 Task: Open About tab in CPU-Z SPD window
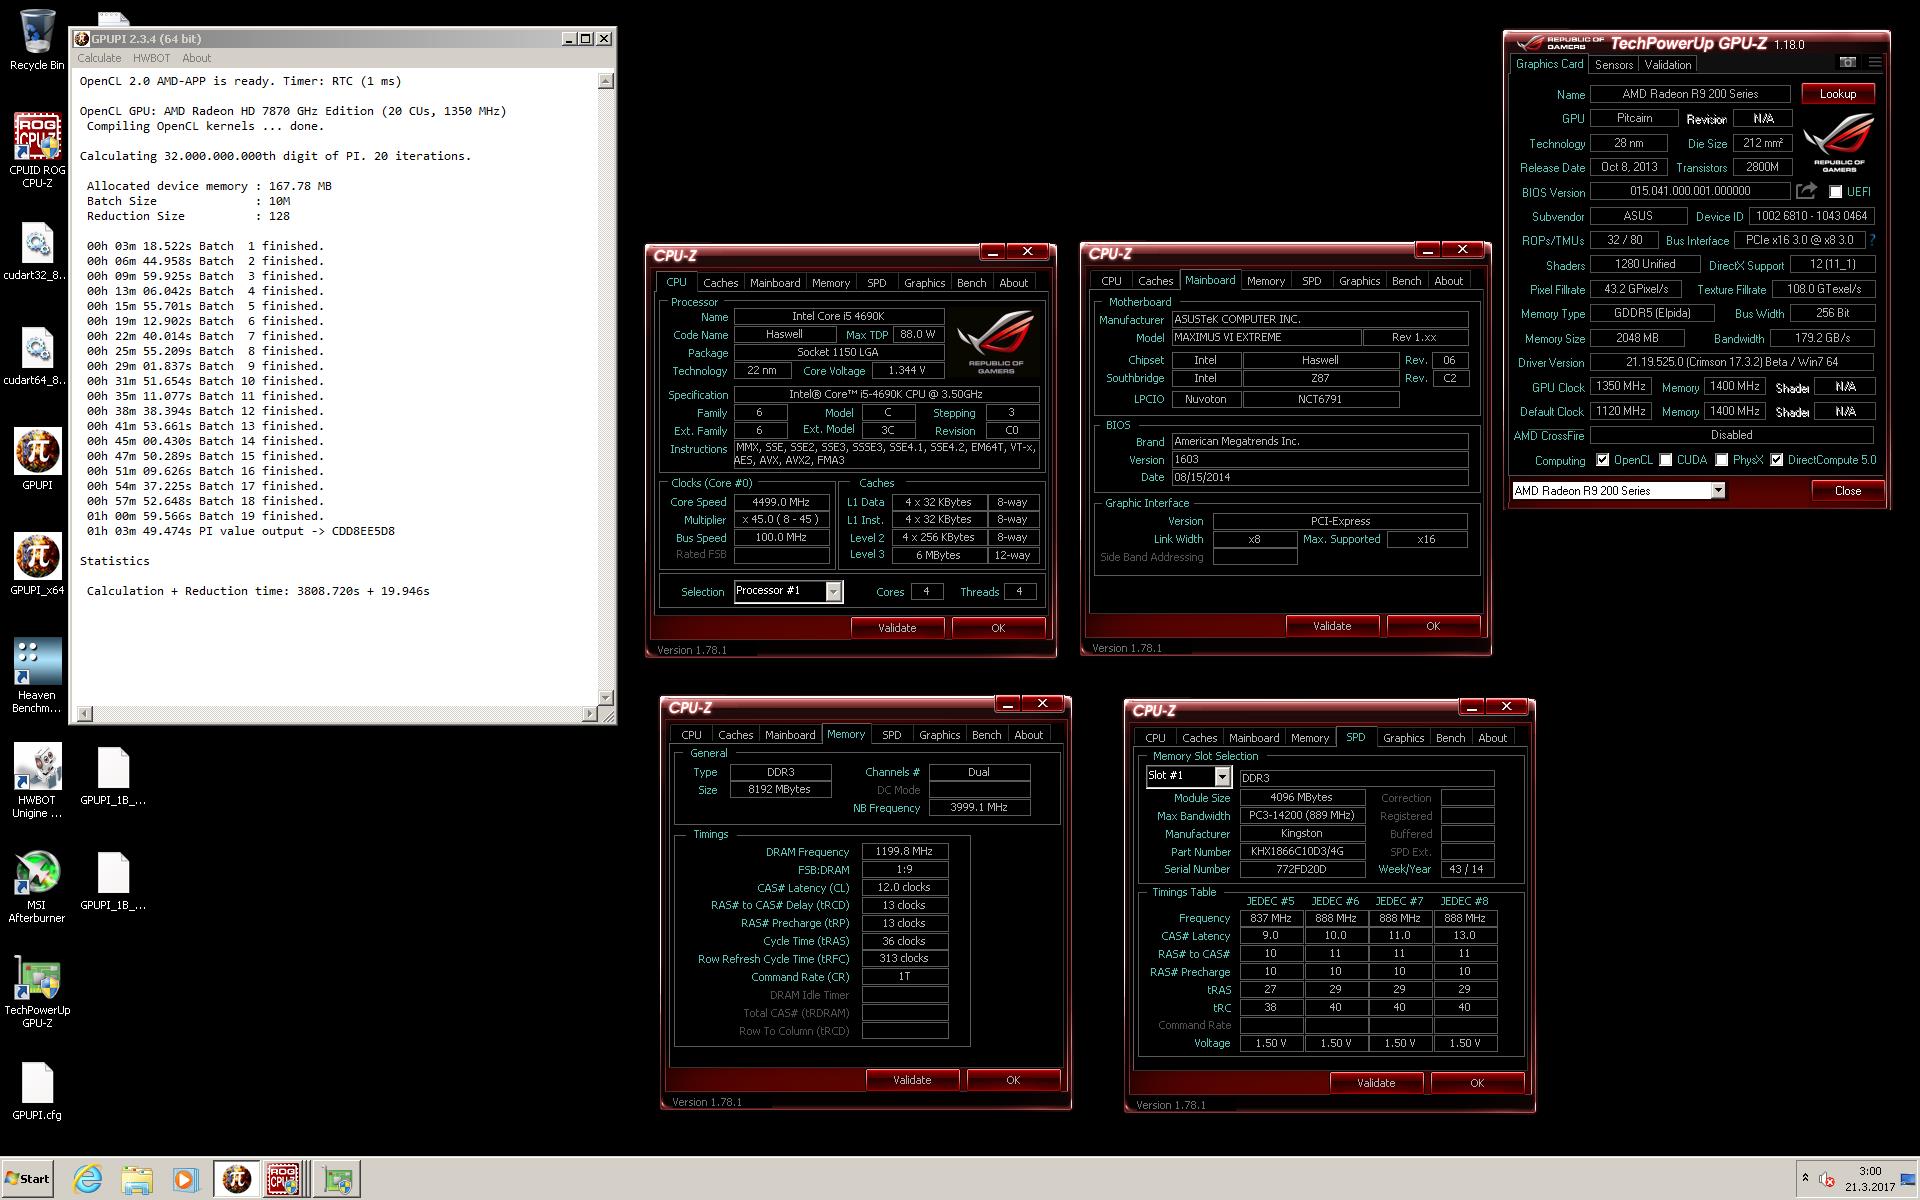click(1492, 738)
